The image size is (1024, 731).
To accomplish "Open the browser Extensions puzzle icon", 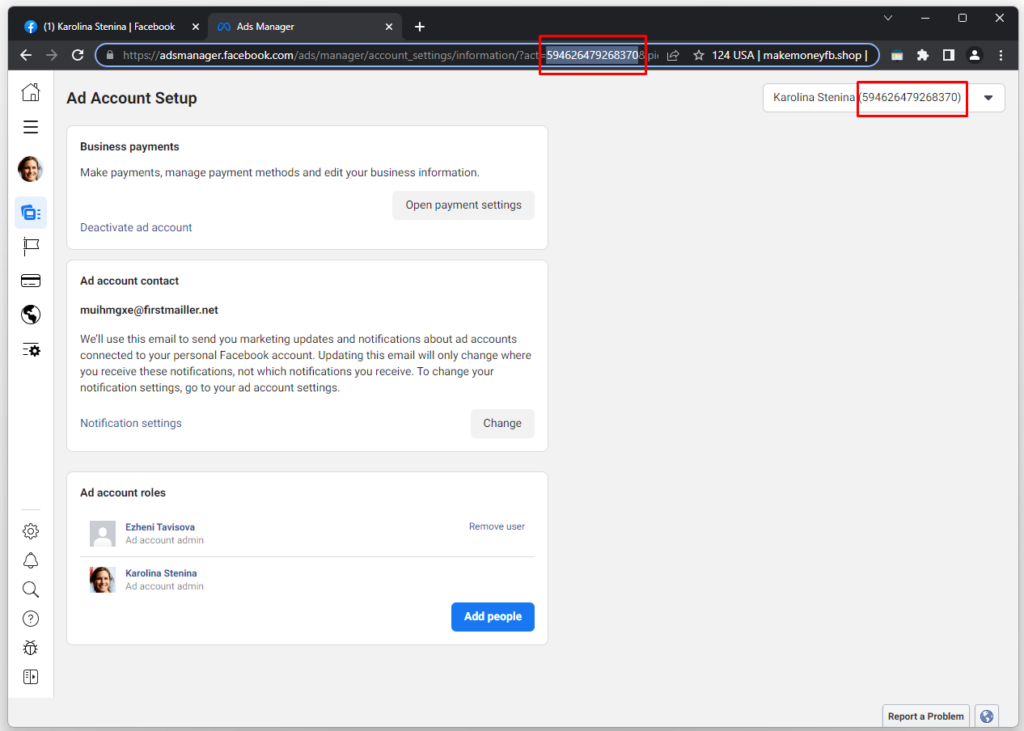I will 922,55.
